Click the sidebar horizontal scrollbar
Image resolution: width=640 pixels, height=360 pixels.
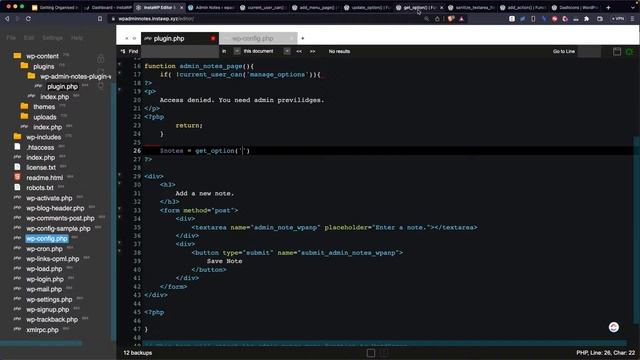(x=41, y=344)
